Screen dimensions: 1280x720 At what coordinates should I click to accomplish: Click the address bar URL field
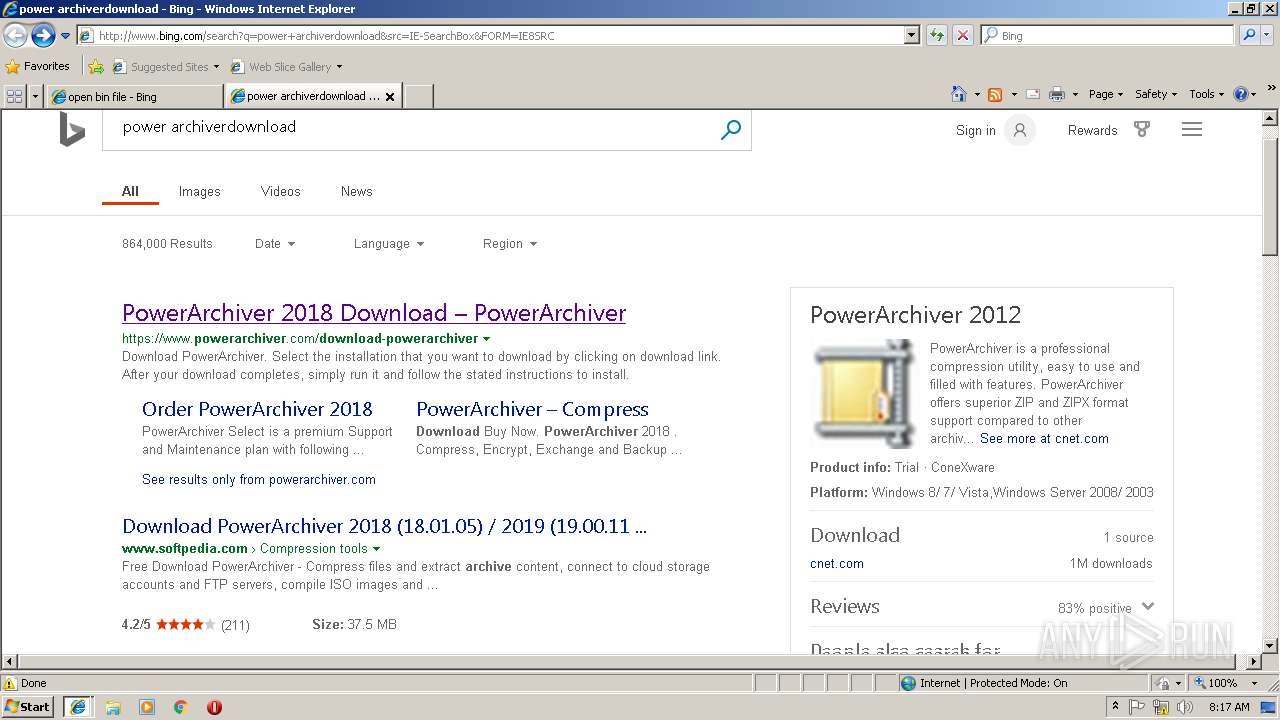[490, 35]
